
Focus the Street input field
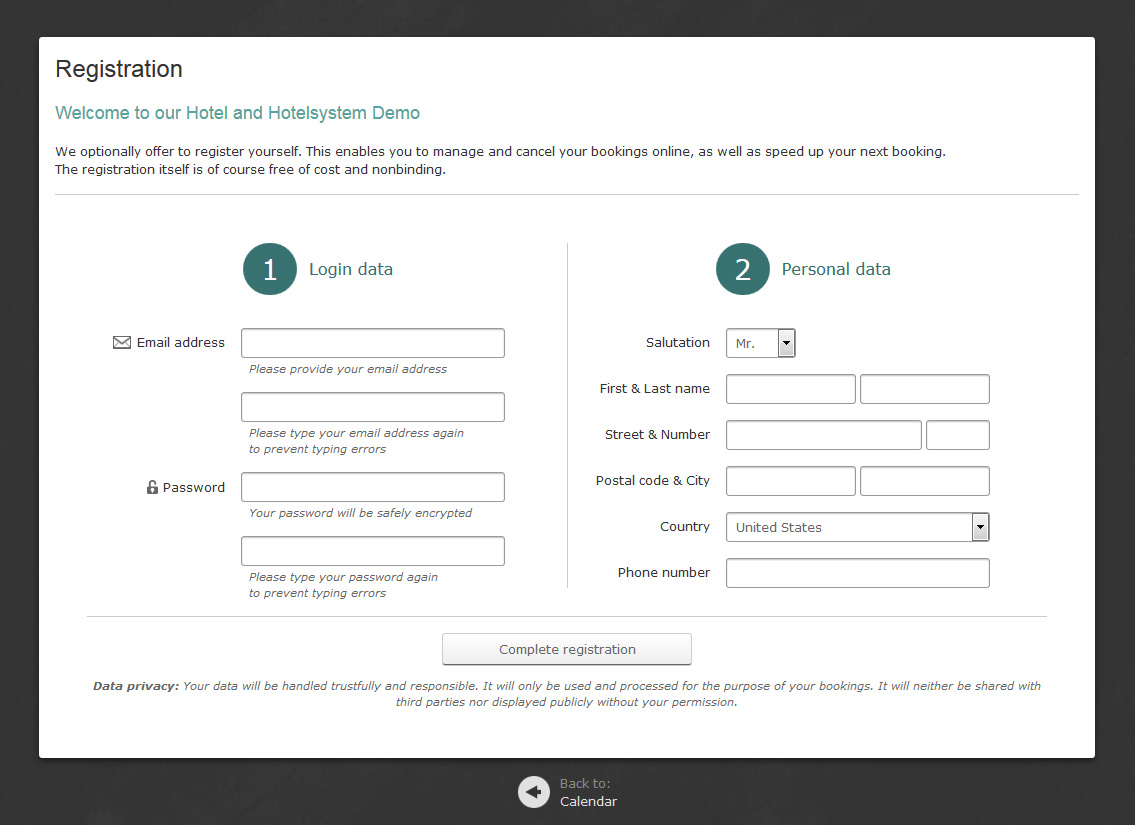823,435
